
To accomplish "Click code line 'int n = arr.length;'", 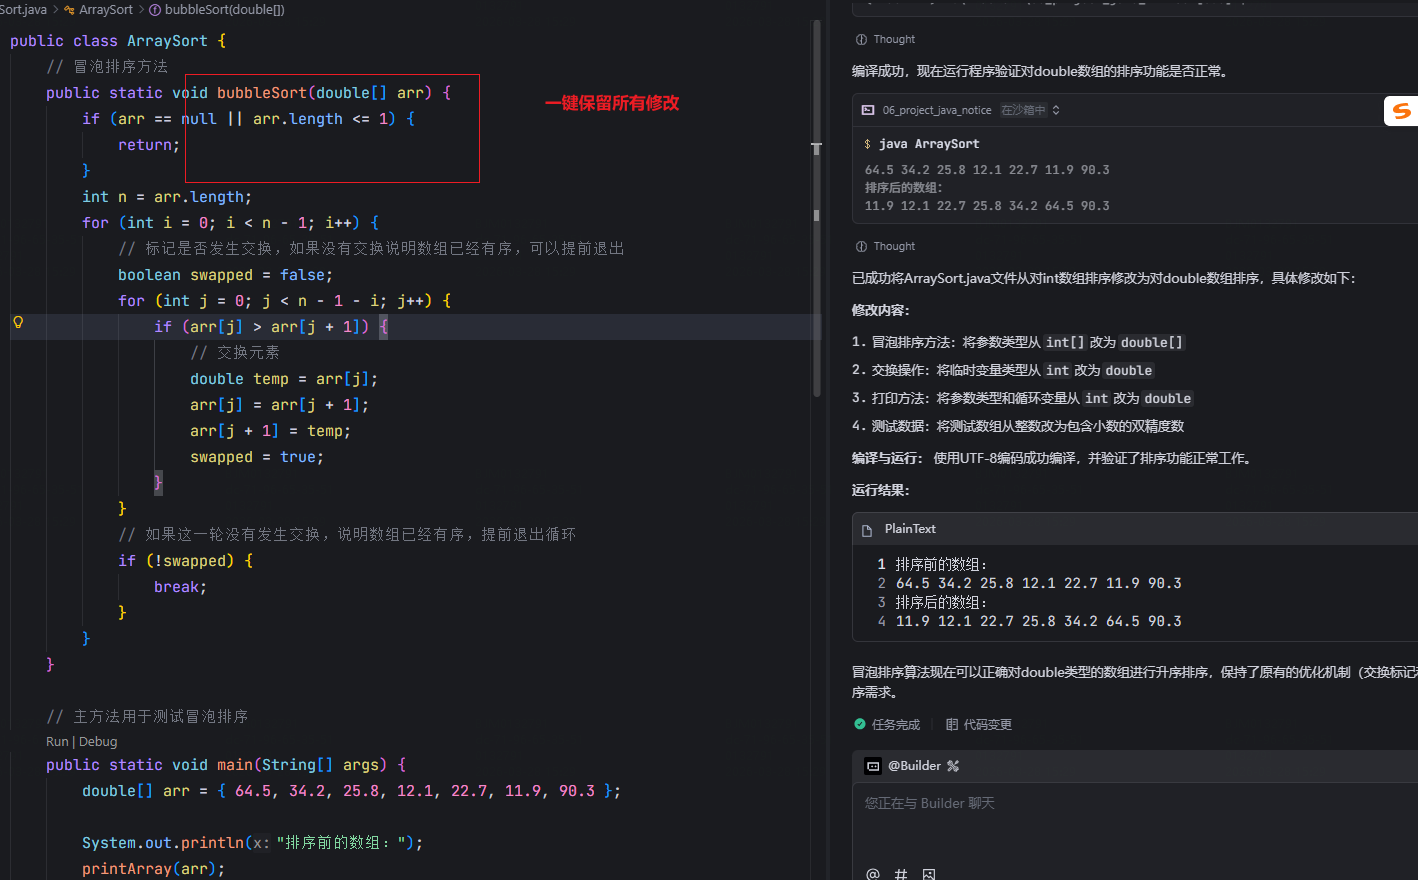I will pos(167,197).
